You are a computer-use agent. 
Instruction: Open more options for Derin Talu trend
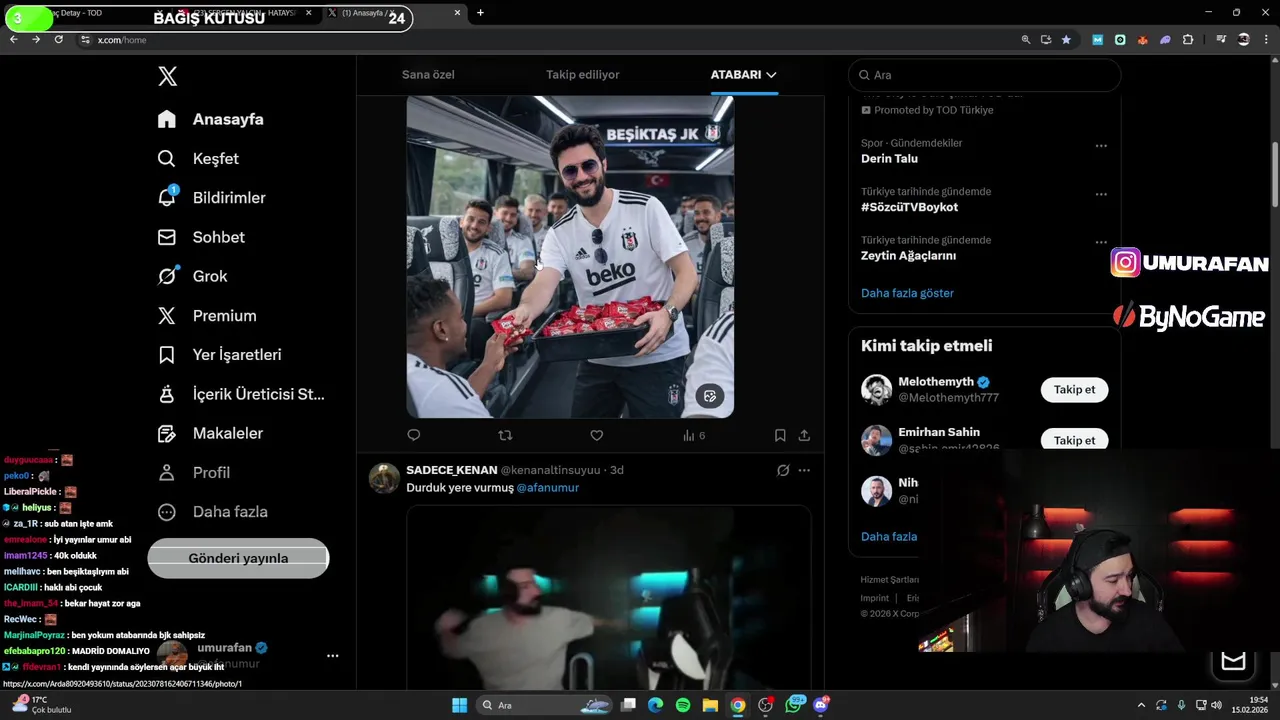tap(1101, 146)
